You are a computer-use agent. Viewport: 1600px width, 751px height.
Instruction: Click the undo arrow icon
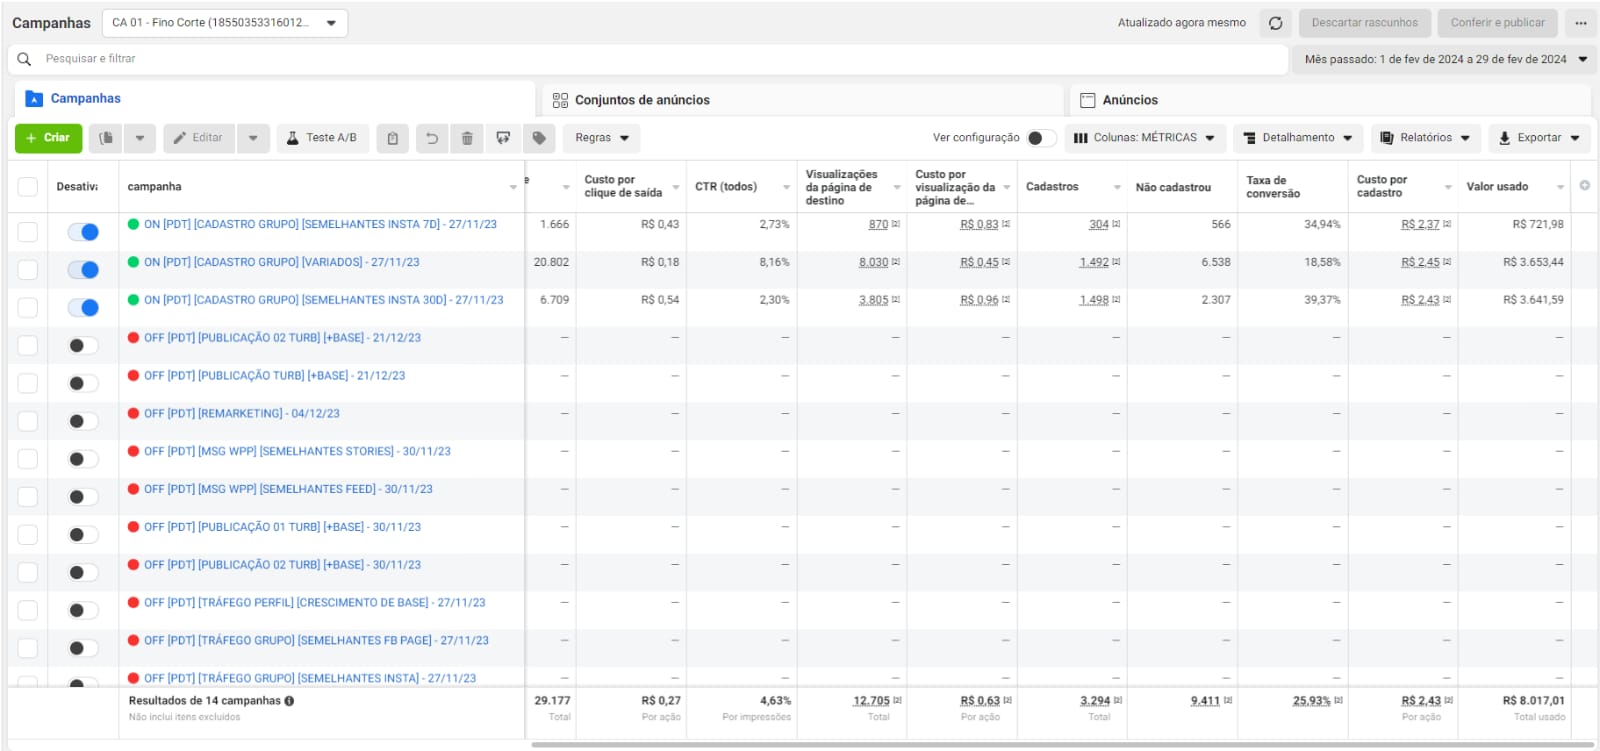432,138
